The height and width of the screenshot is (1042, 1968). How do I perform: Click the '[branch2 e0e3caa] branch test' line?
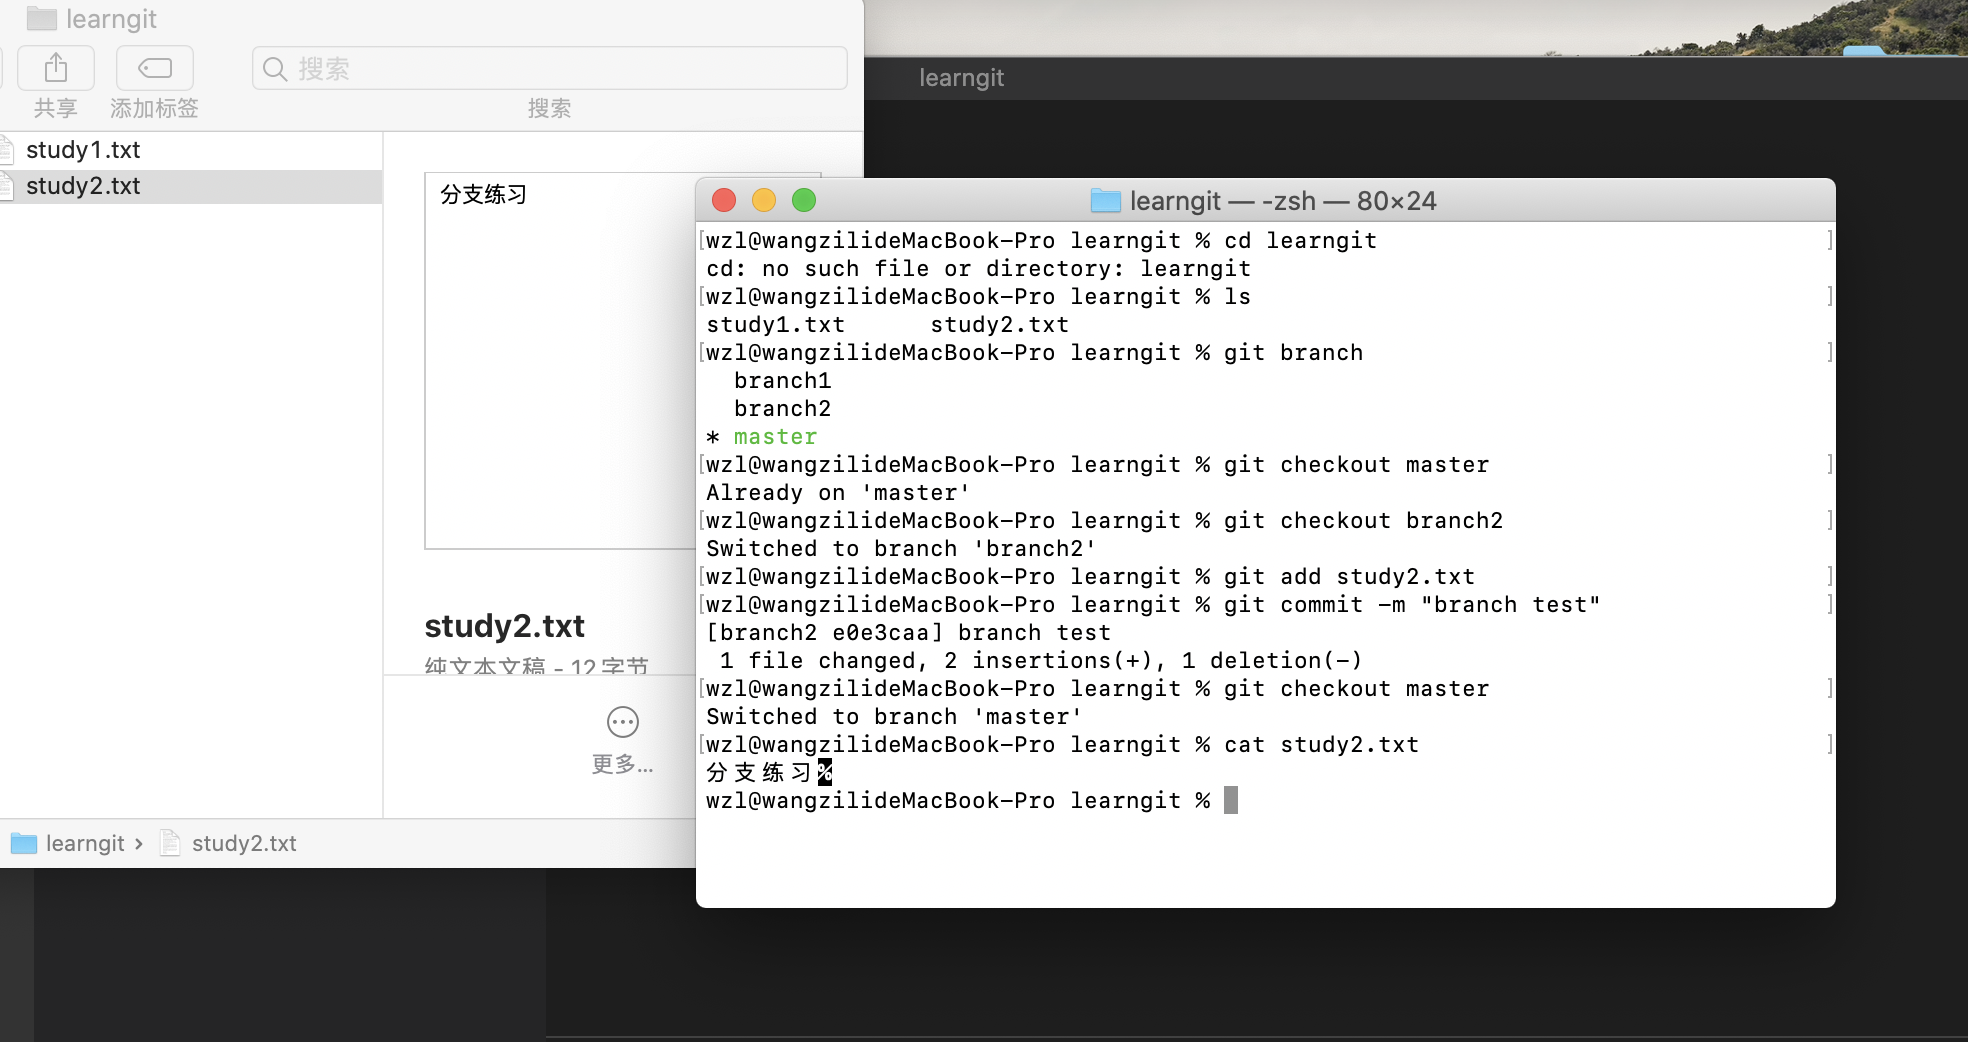[x=908, y=633]
